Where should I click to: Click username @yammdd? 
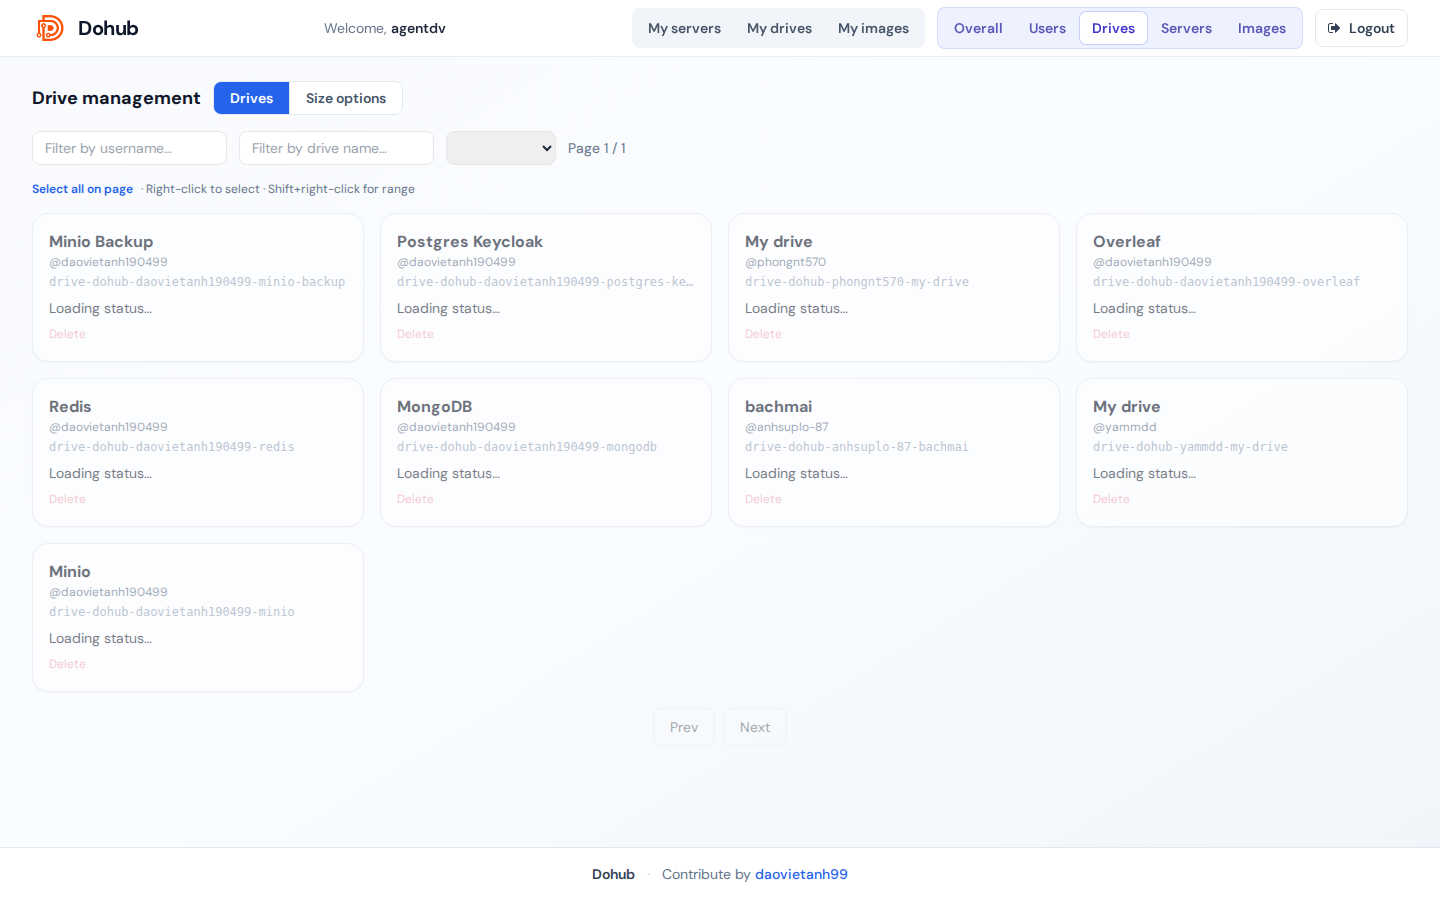[x=1125, y=427]
